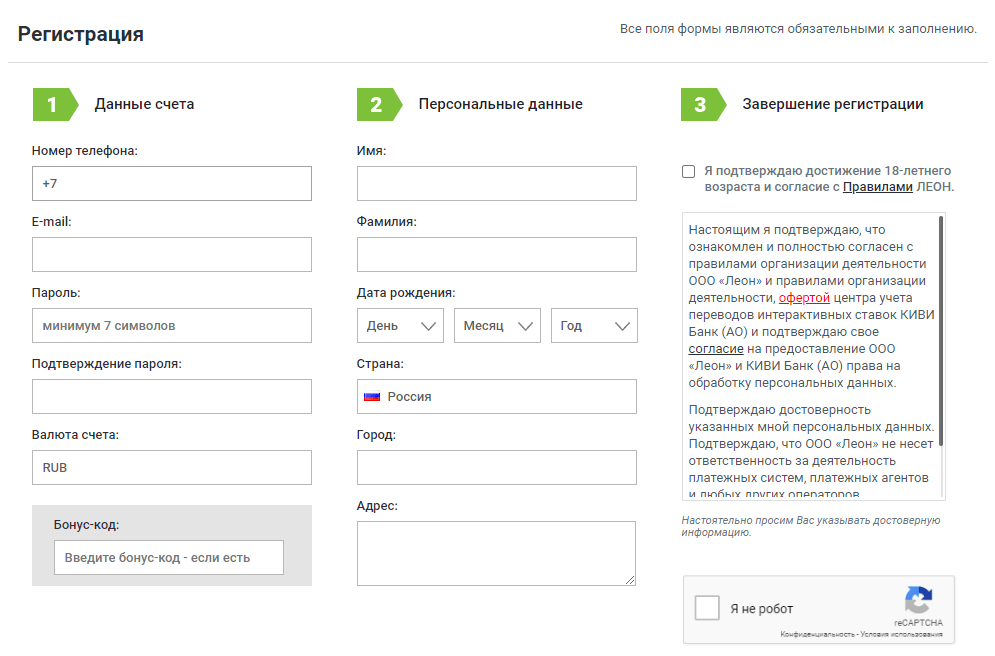This screenshot has width=995, height=656.
Task: Expand the Месяц birth month dropdown
Action: tap(497, 326)
